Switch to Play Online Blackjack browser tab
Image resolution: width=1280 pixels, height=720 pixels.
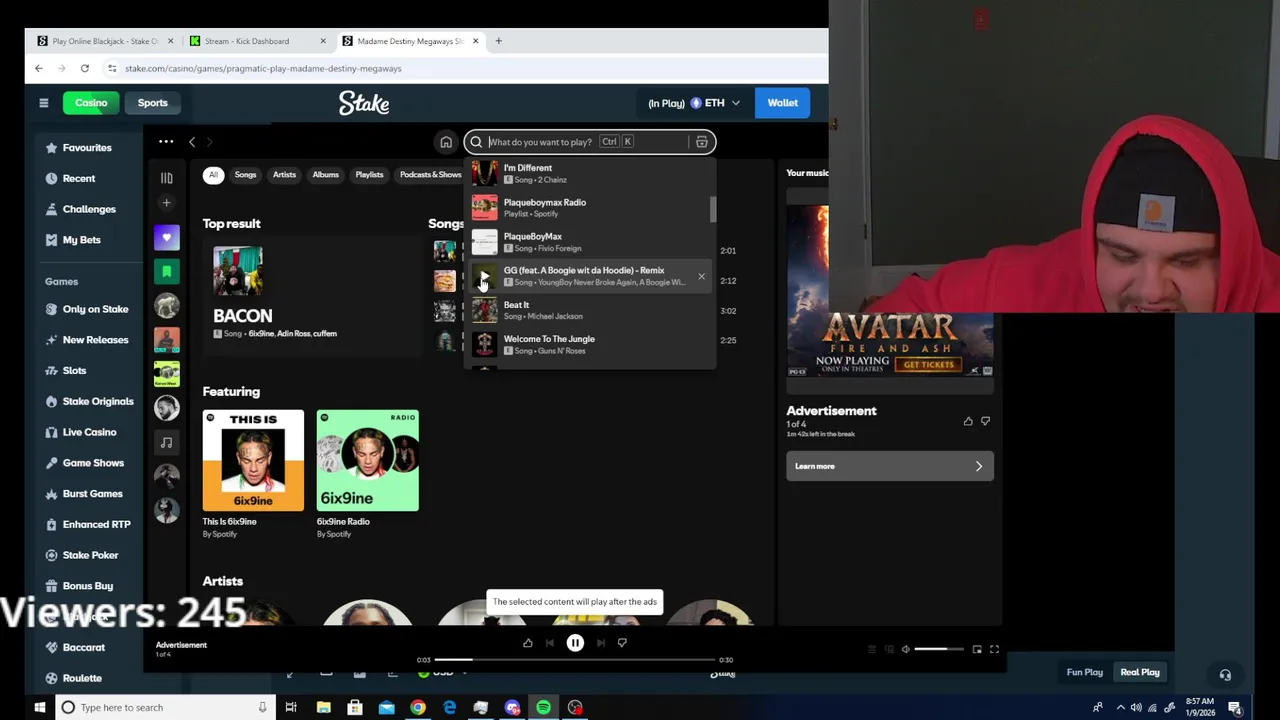point(105,41)
